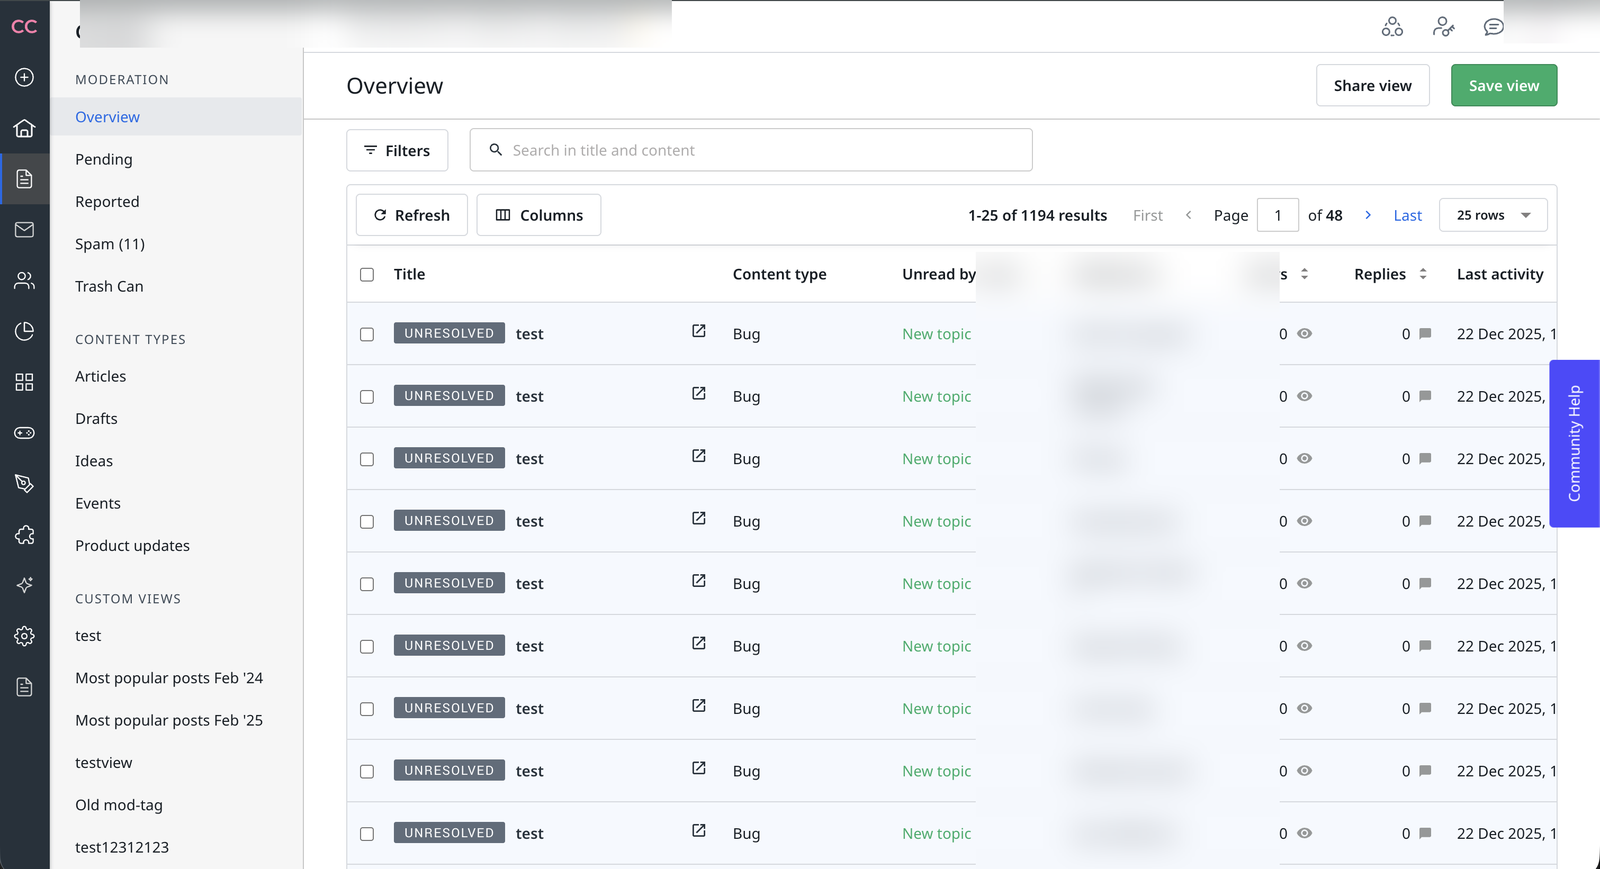Viewport: 1600px width, 869px height.
Task: Go to previous page with left chevron
Action: pos(1188,215)
